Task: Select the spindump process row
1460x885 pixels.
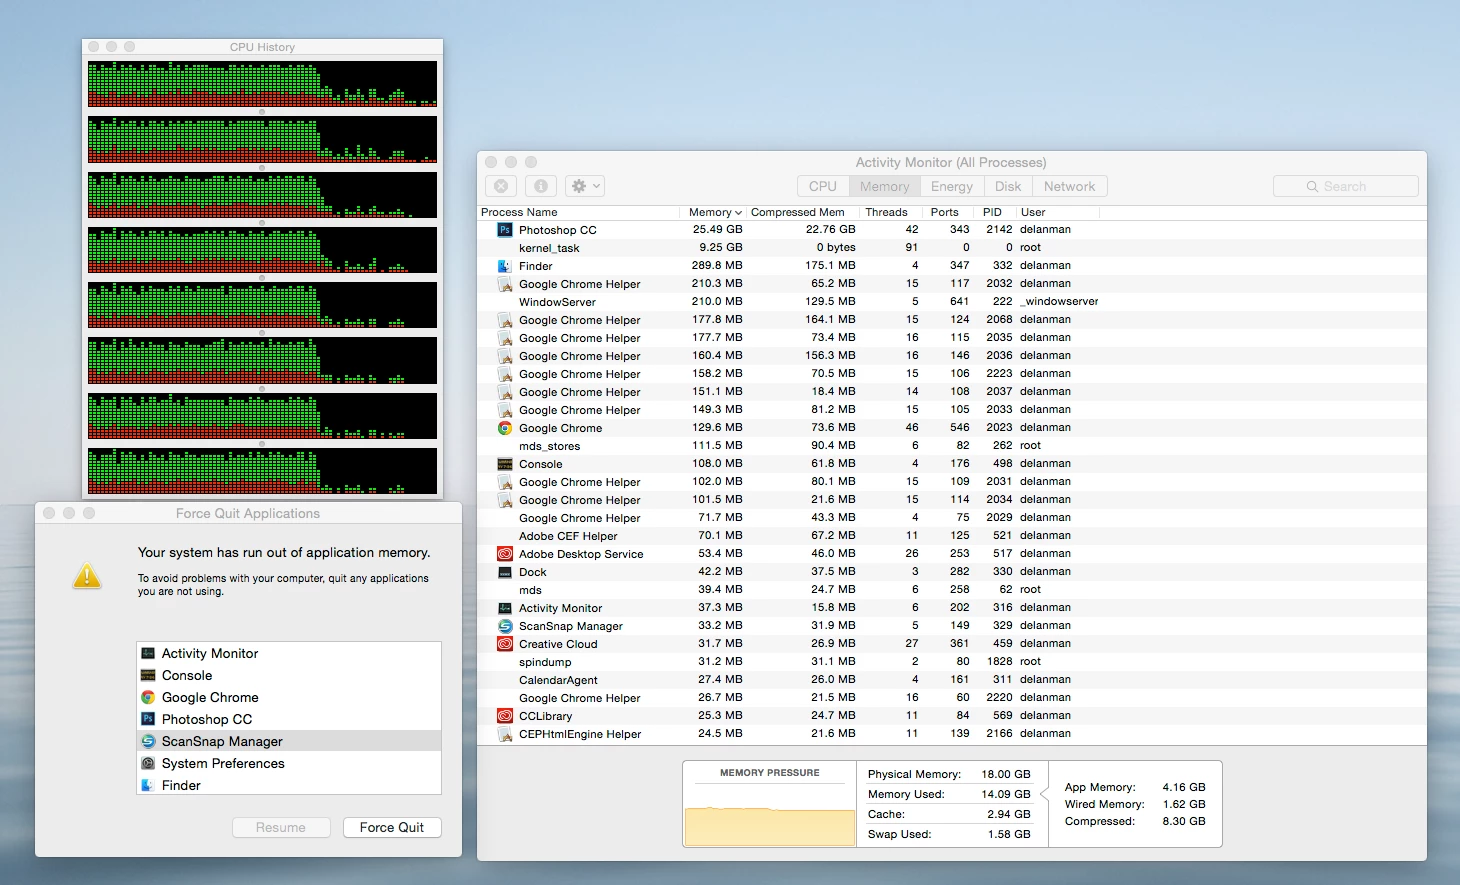Action: (x=952, y=662)
